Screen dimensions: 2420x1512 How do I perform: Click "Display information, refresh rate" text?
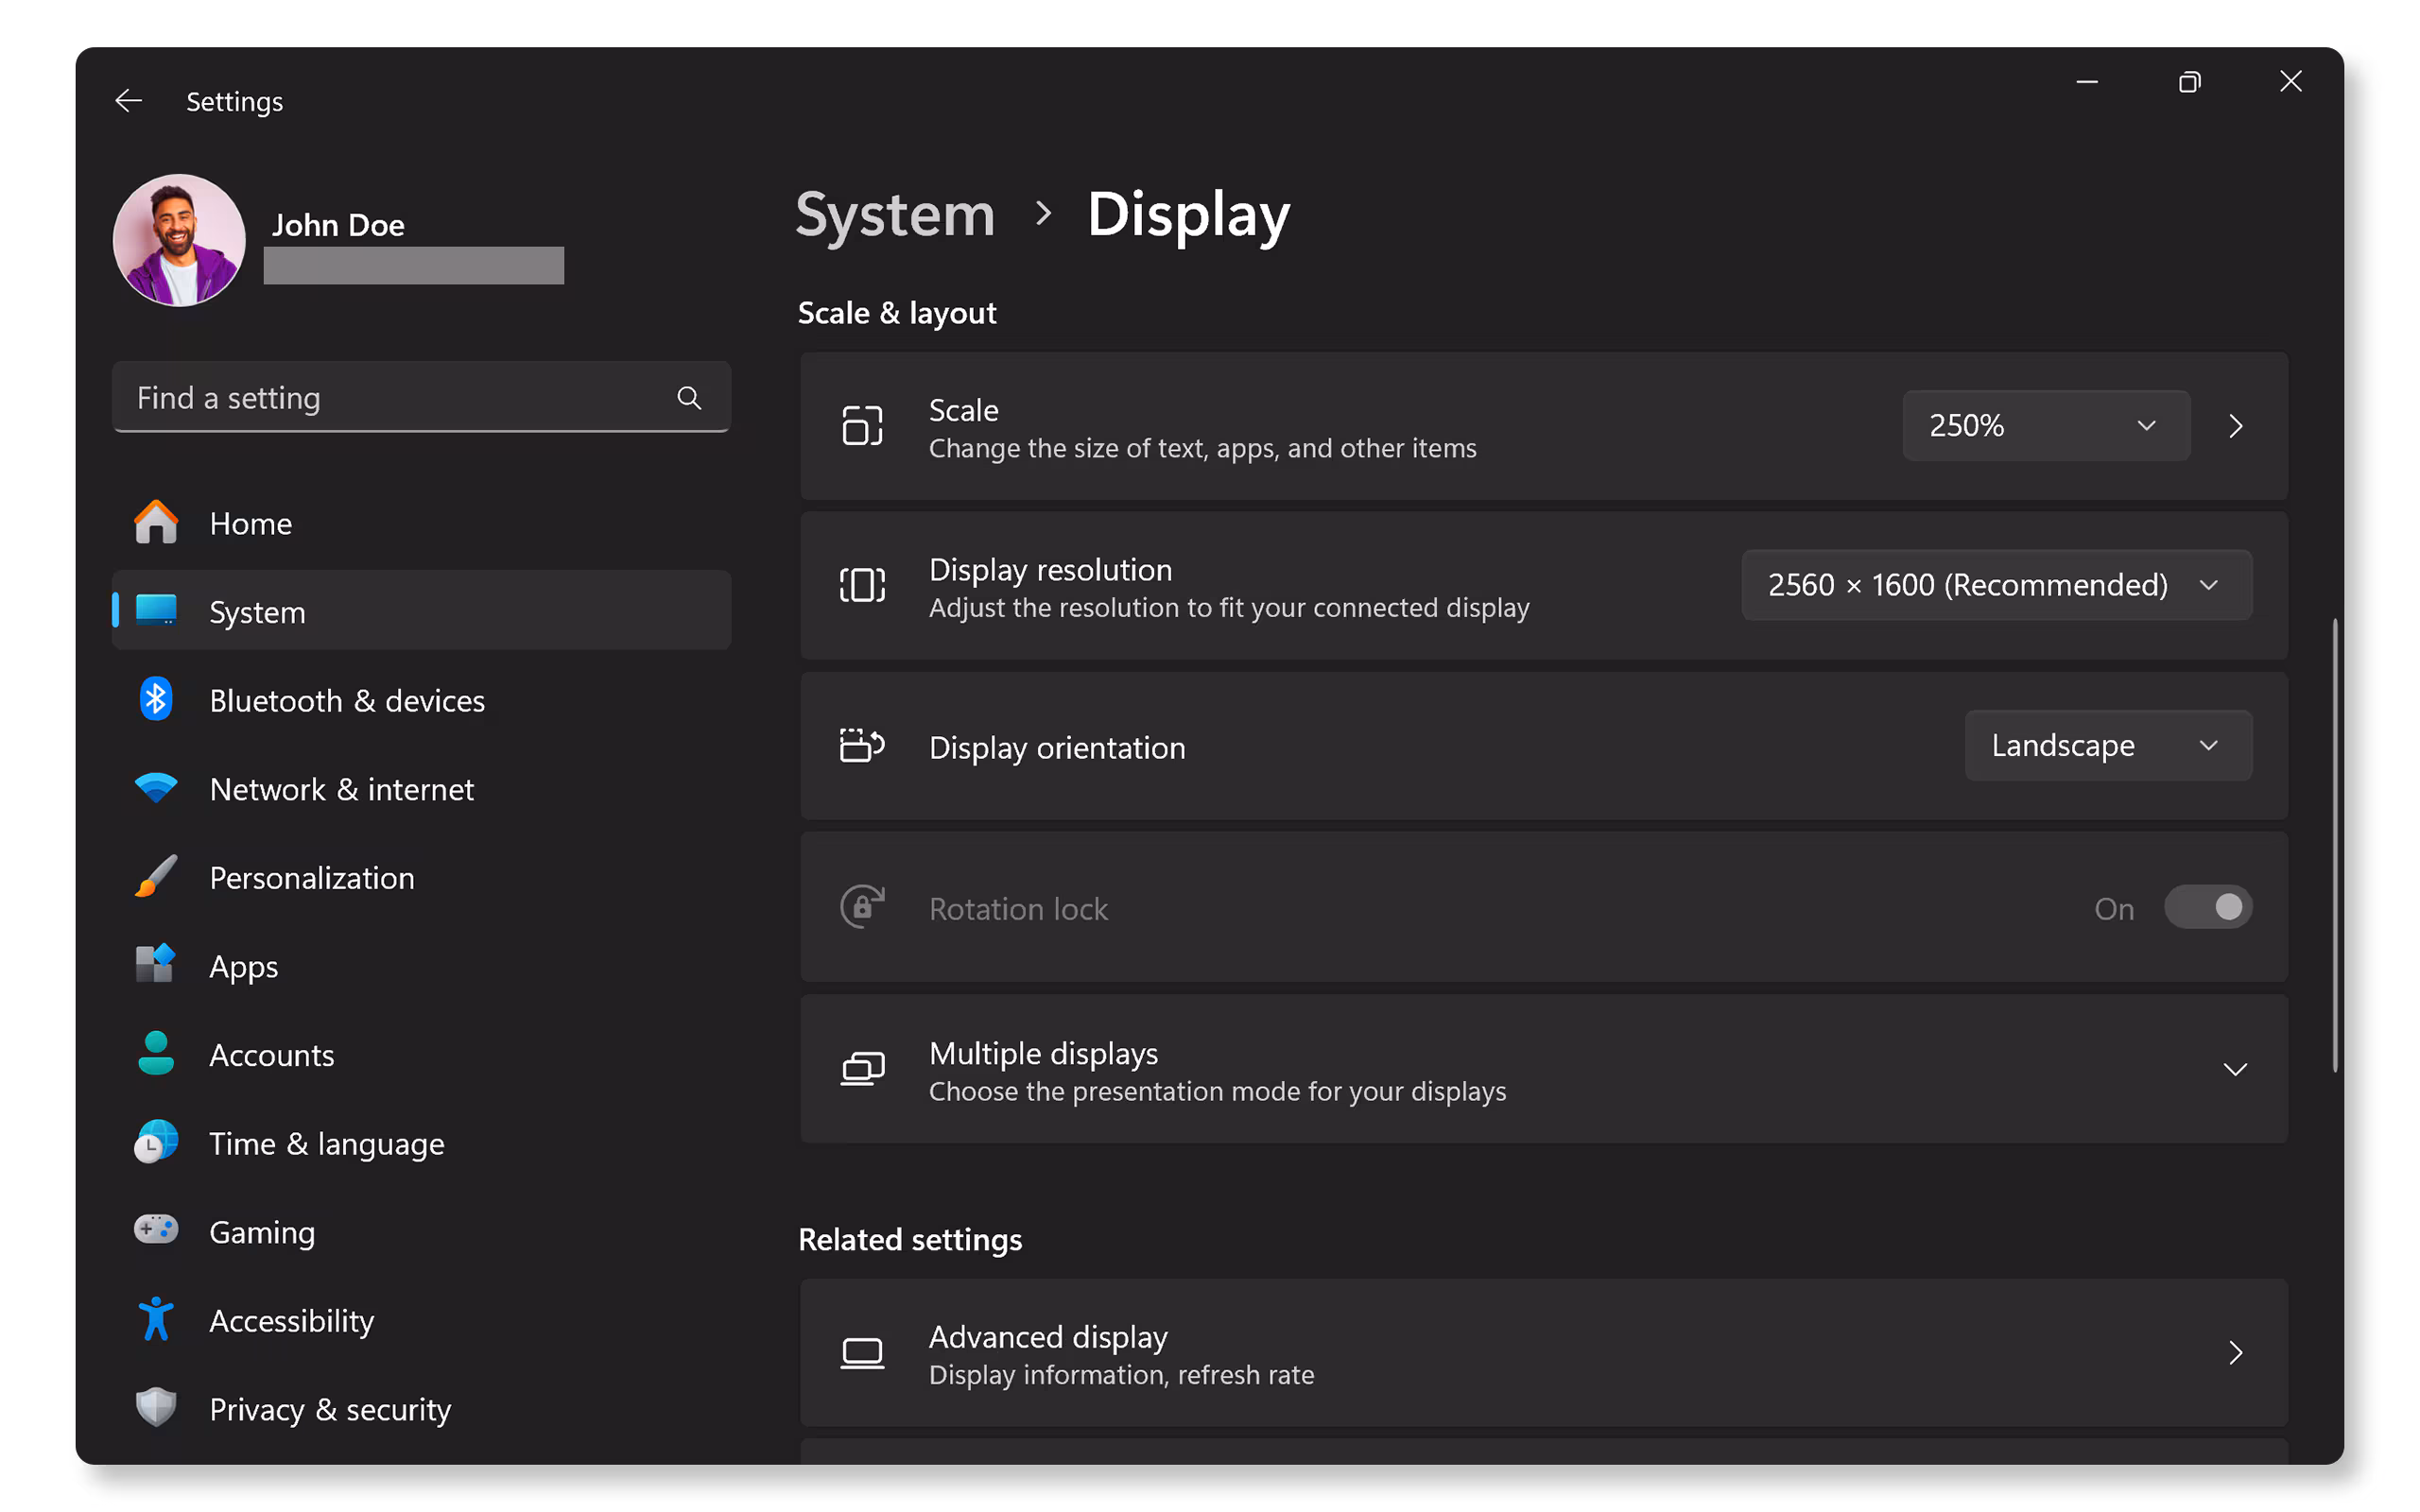coord(1121,1375)
